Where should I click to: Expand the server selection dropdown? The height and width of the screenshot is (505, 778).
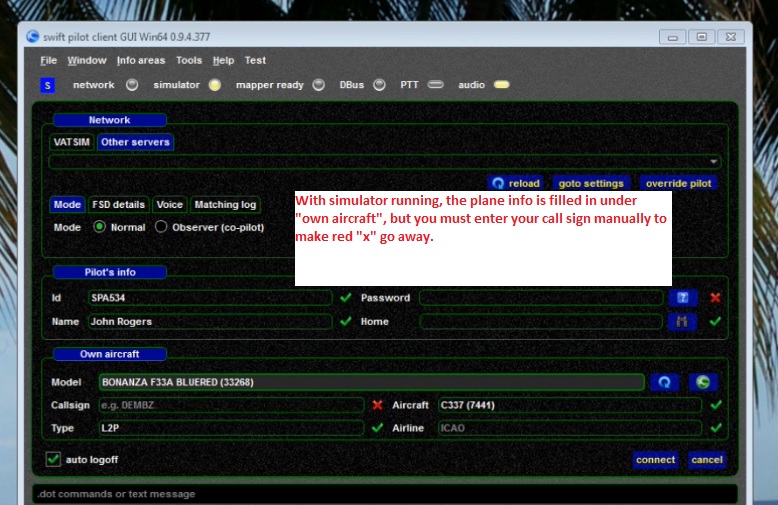pos(714,162)
